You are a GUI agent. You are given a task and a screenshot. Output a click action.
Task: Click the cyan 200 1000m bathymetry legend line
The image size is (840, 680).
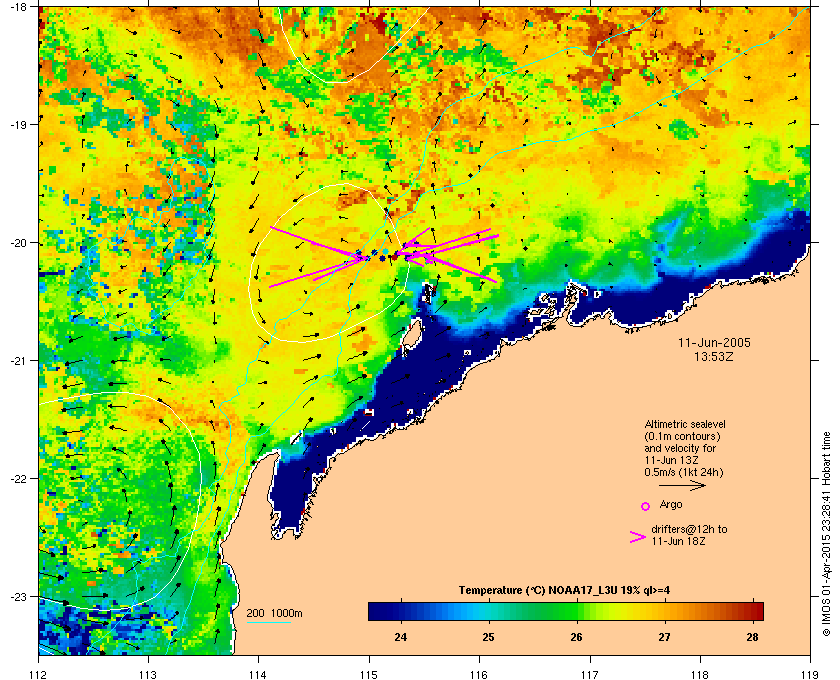268,623
